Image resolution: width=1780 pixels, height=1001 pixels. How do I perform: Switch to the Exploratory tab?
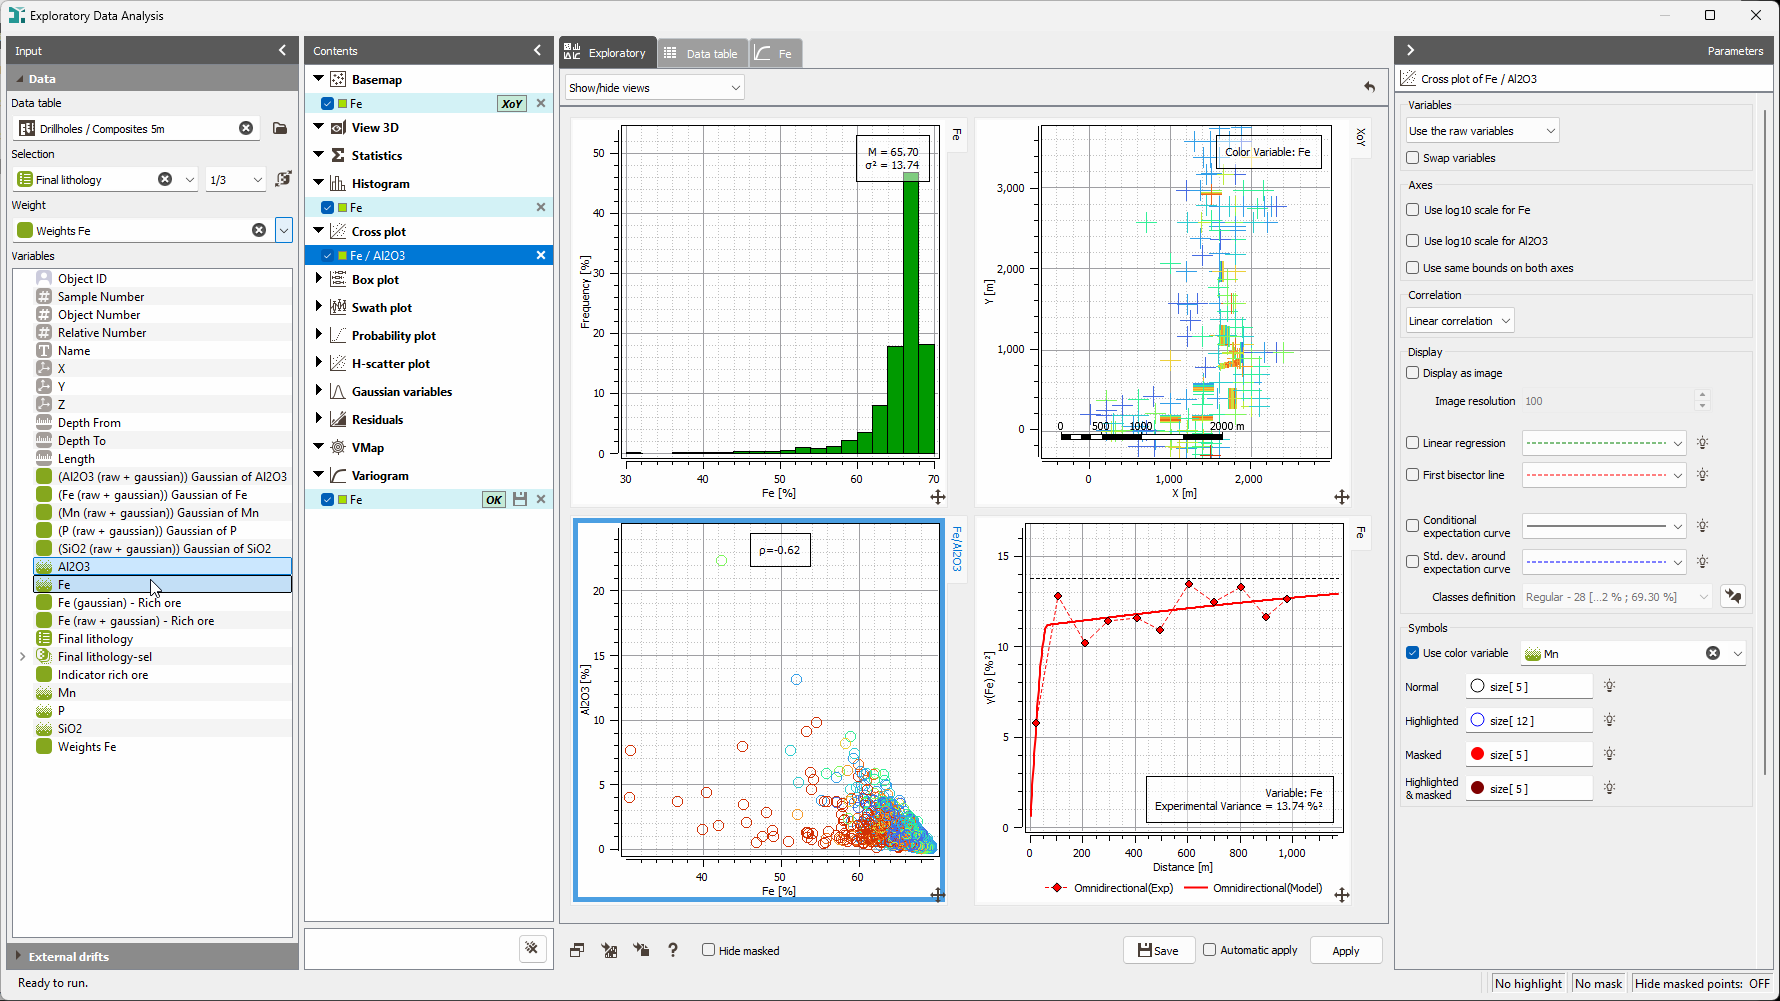click(607, 53)
